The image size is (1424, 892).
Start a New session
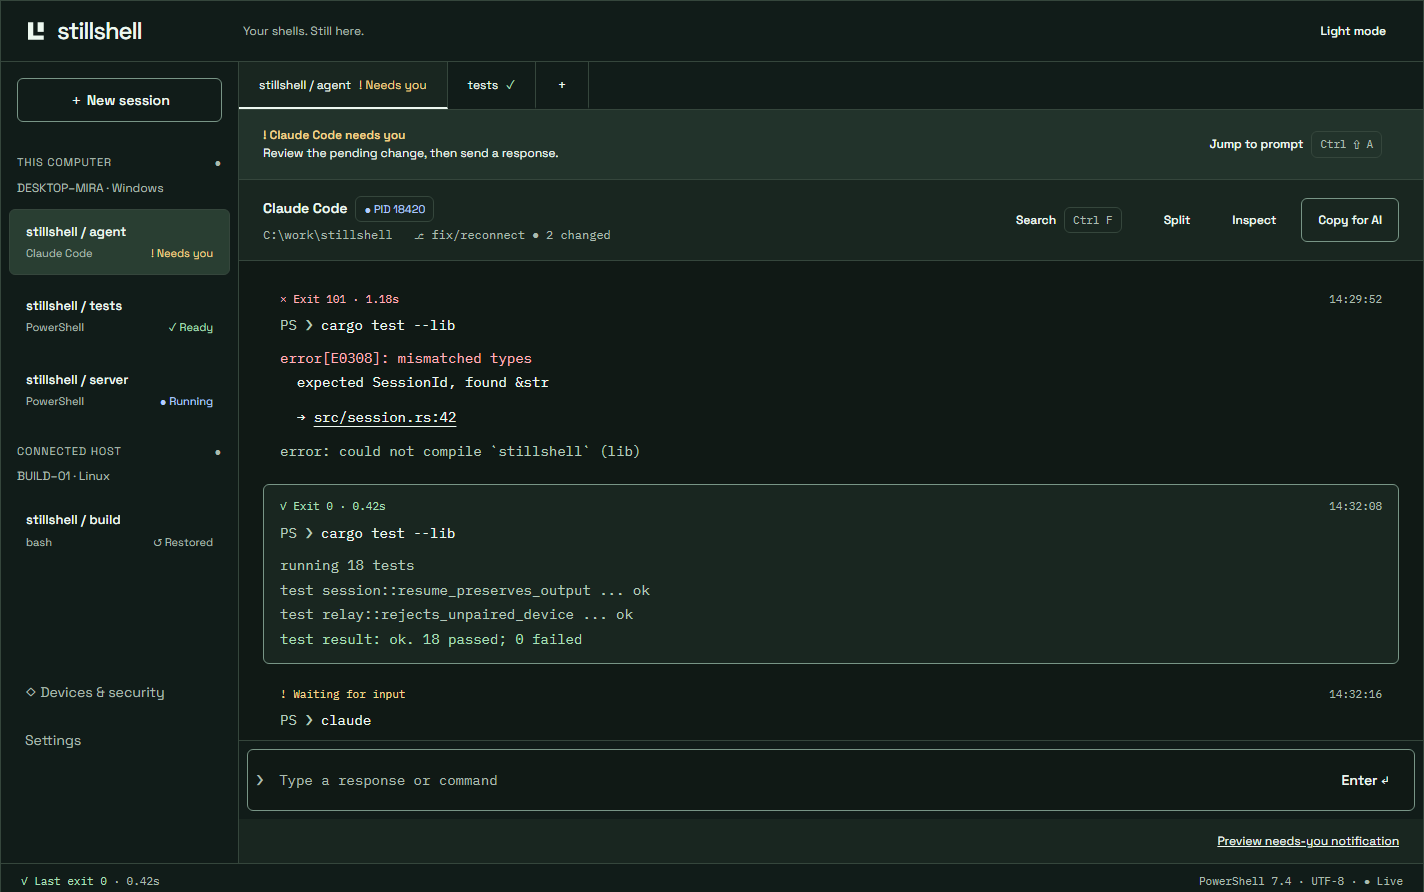[x=119, y=100]
